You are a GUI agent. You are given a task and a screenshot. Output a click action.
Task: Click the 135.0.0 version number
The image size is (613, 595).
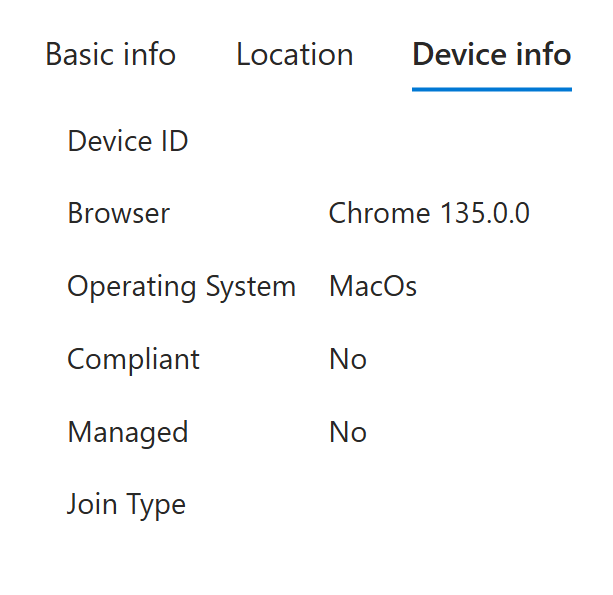[x=483, y=213]
